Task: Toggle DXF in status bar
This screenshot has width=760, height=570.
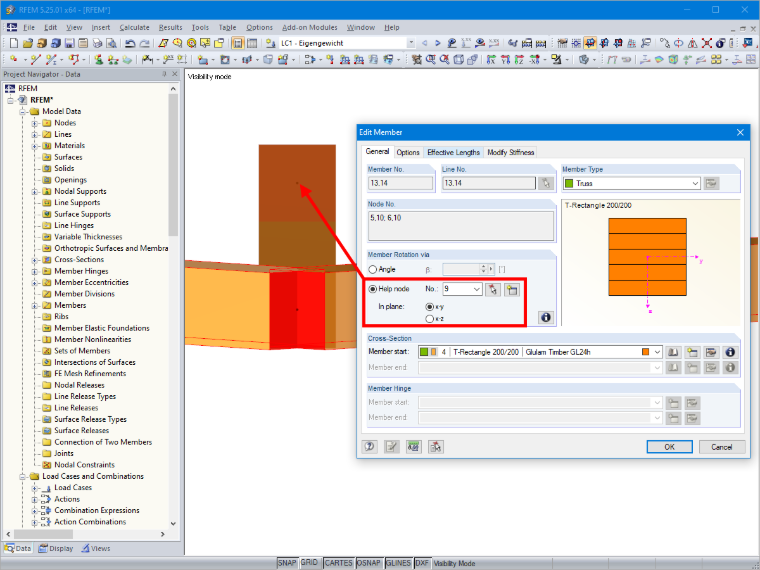Action: coord(422,563)
